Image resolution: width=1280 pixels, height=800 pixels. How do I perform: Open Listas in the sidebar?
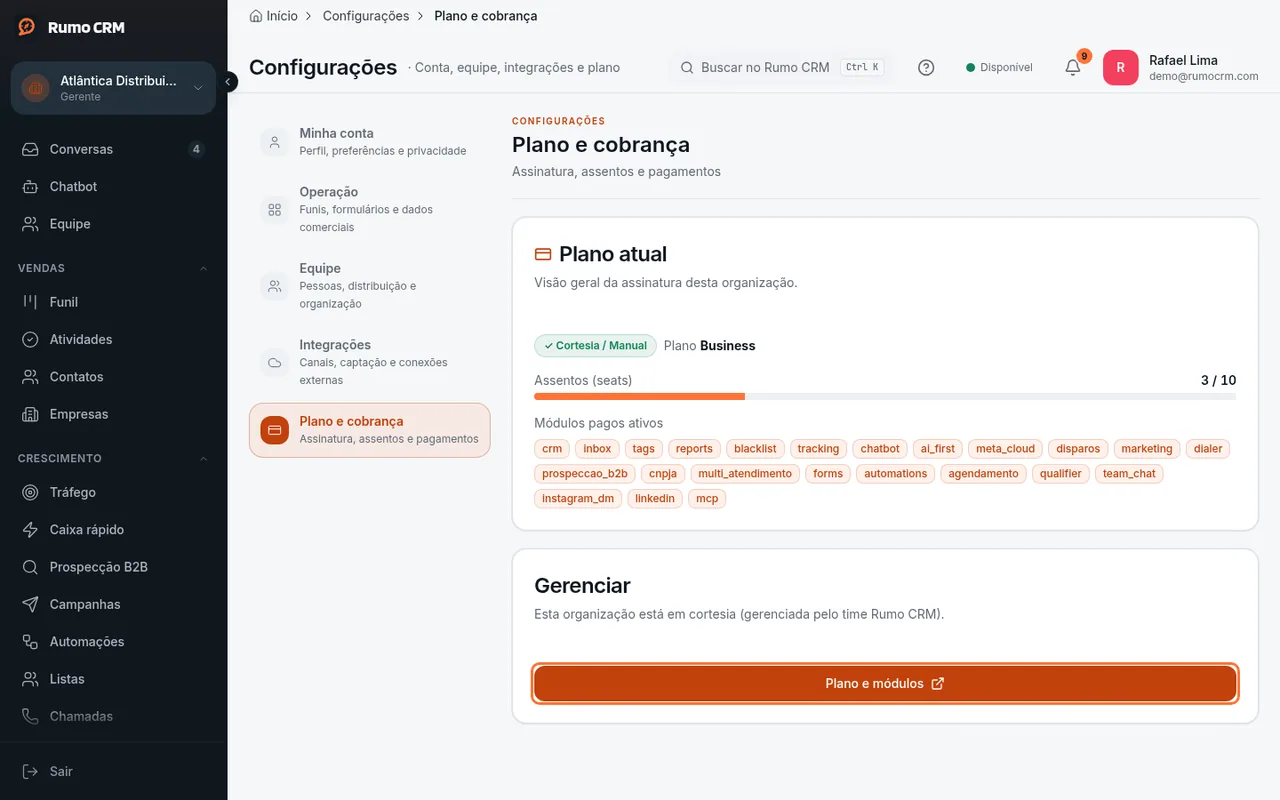pos(113,679)
